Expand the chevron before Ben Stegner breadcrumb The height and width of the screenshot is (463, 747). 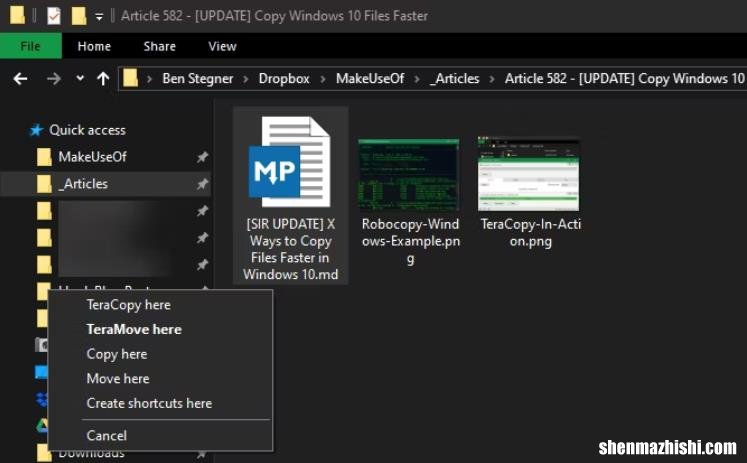click(x=150, y=79)
